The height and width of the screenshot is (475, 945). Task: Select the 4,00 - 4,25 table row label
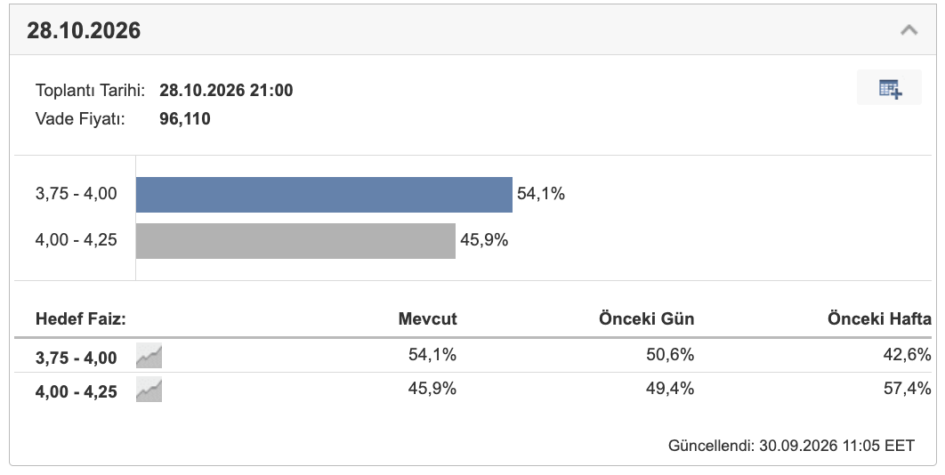click(x=76, y=391)
